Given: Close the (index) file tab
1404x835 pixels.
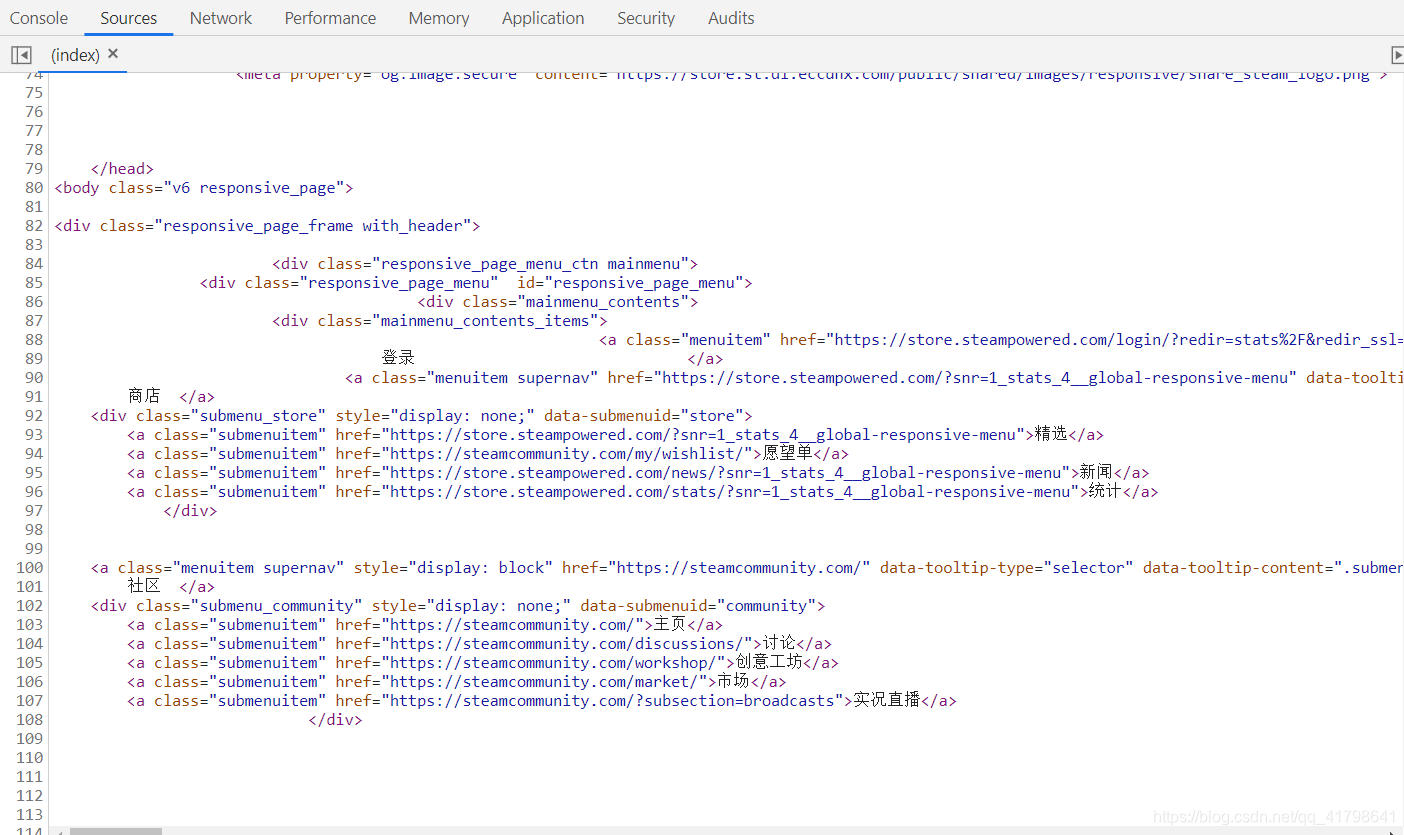Looking at the screenshot, I should [x=113, y=54].
